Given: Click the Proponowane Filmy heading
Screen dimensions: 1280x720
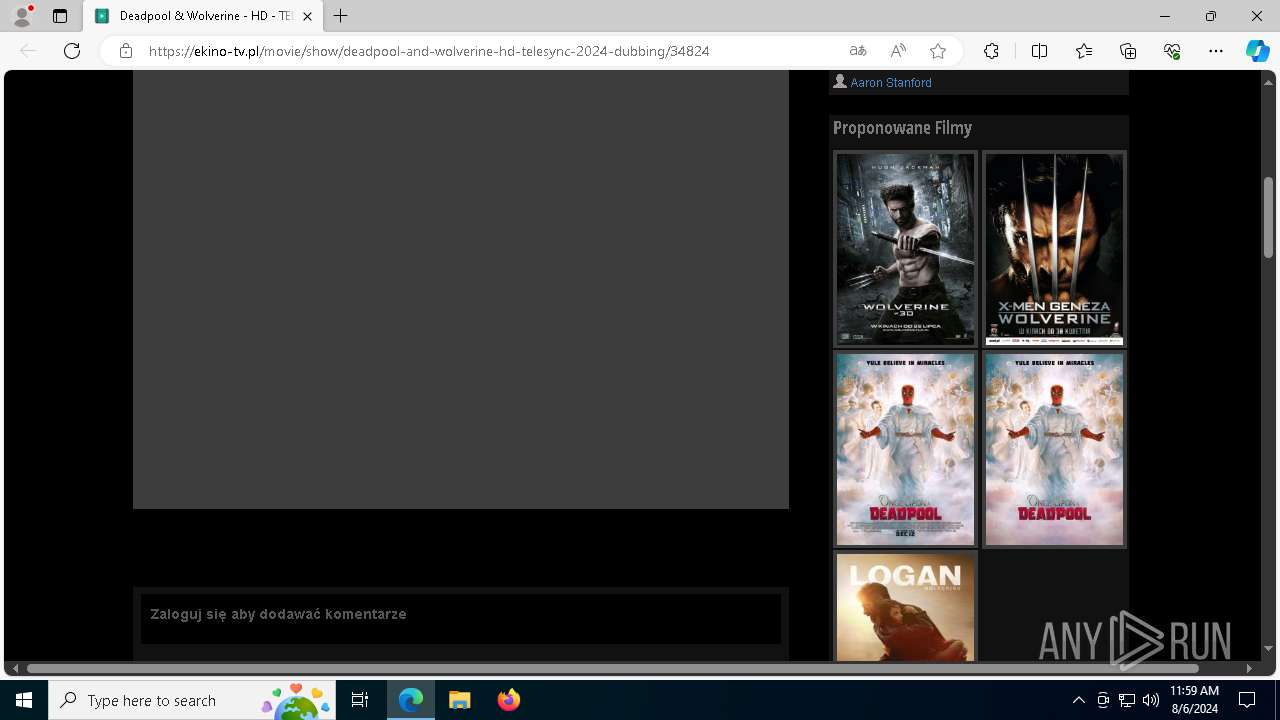Looking at the screenshot, I should coord(902,128).
